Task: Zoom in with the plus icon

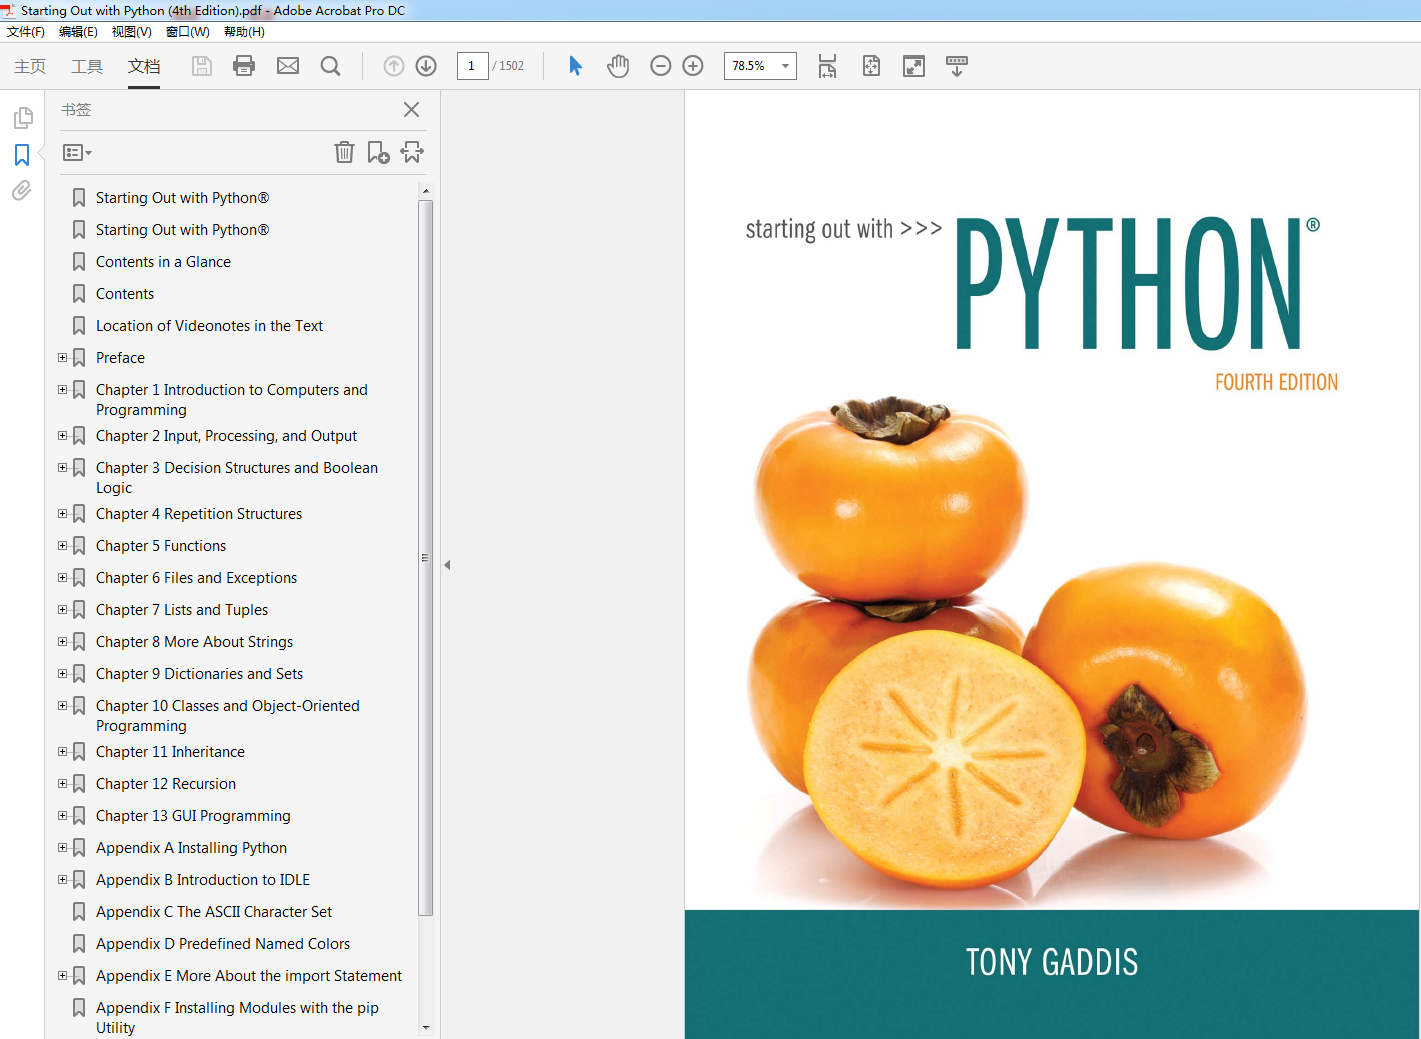Action: click(693, 66)
